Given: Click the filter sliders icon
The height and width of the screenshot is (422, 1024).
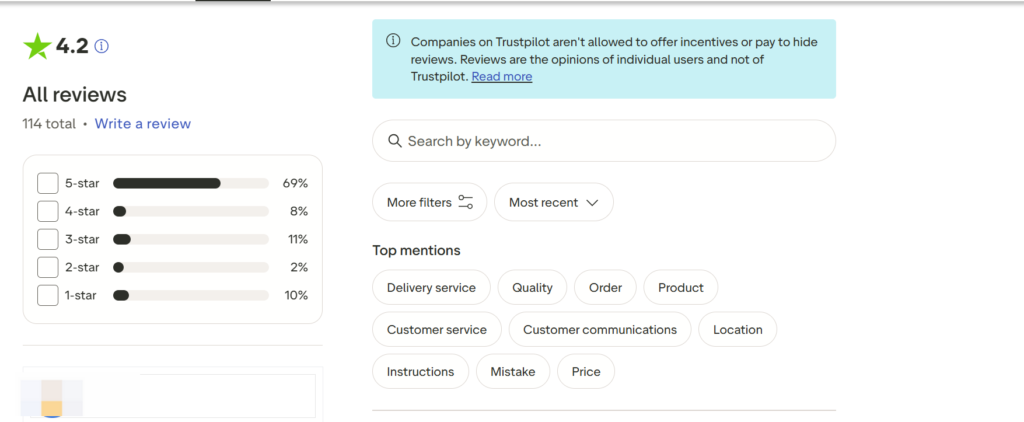Looking at the screenshot, I should pos(466,202).
